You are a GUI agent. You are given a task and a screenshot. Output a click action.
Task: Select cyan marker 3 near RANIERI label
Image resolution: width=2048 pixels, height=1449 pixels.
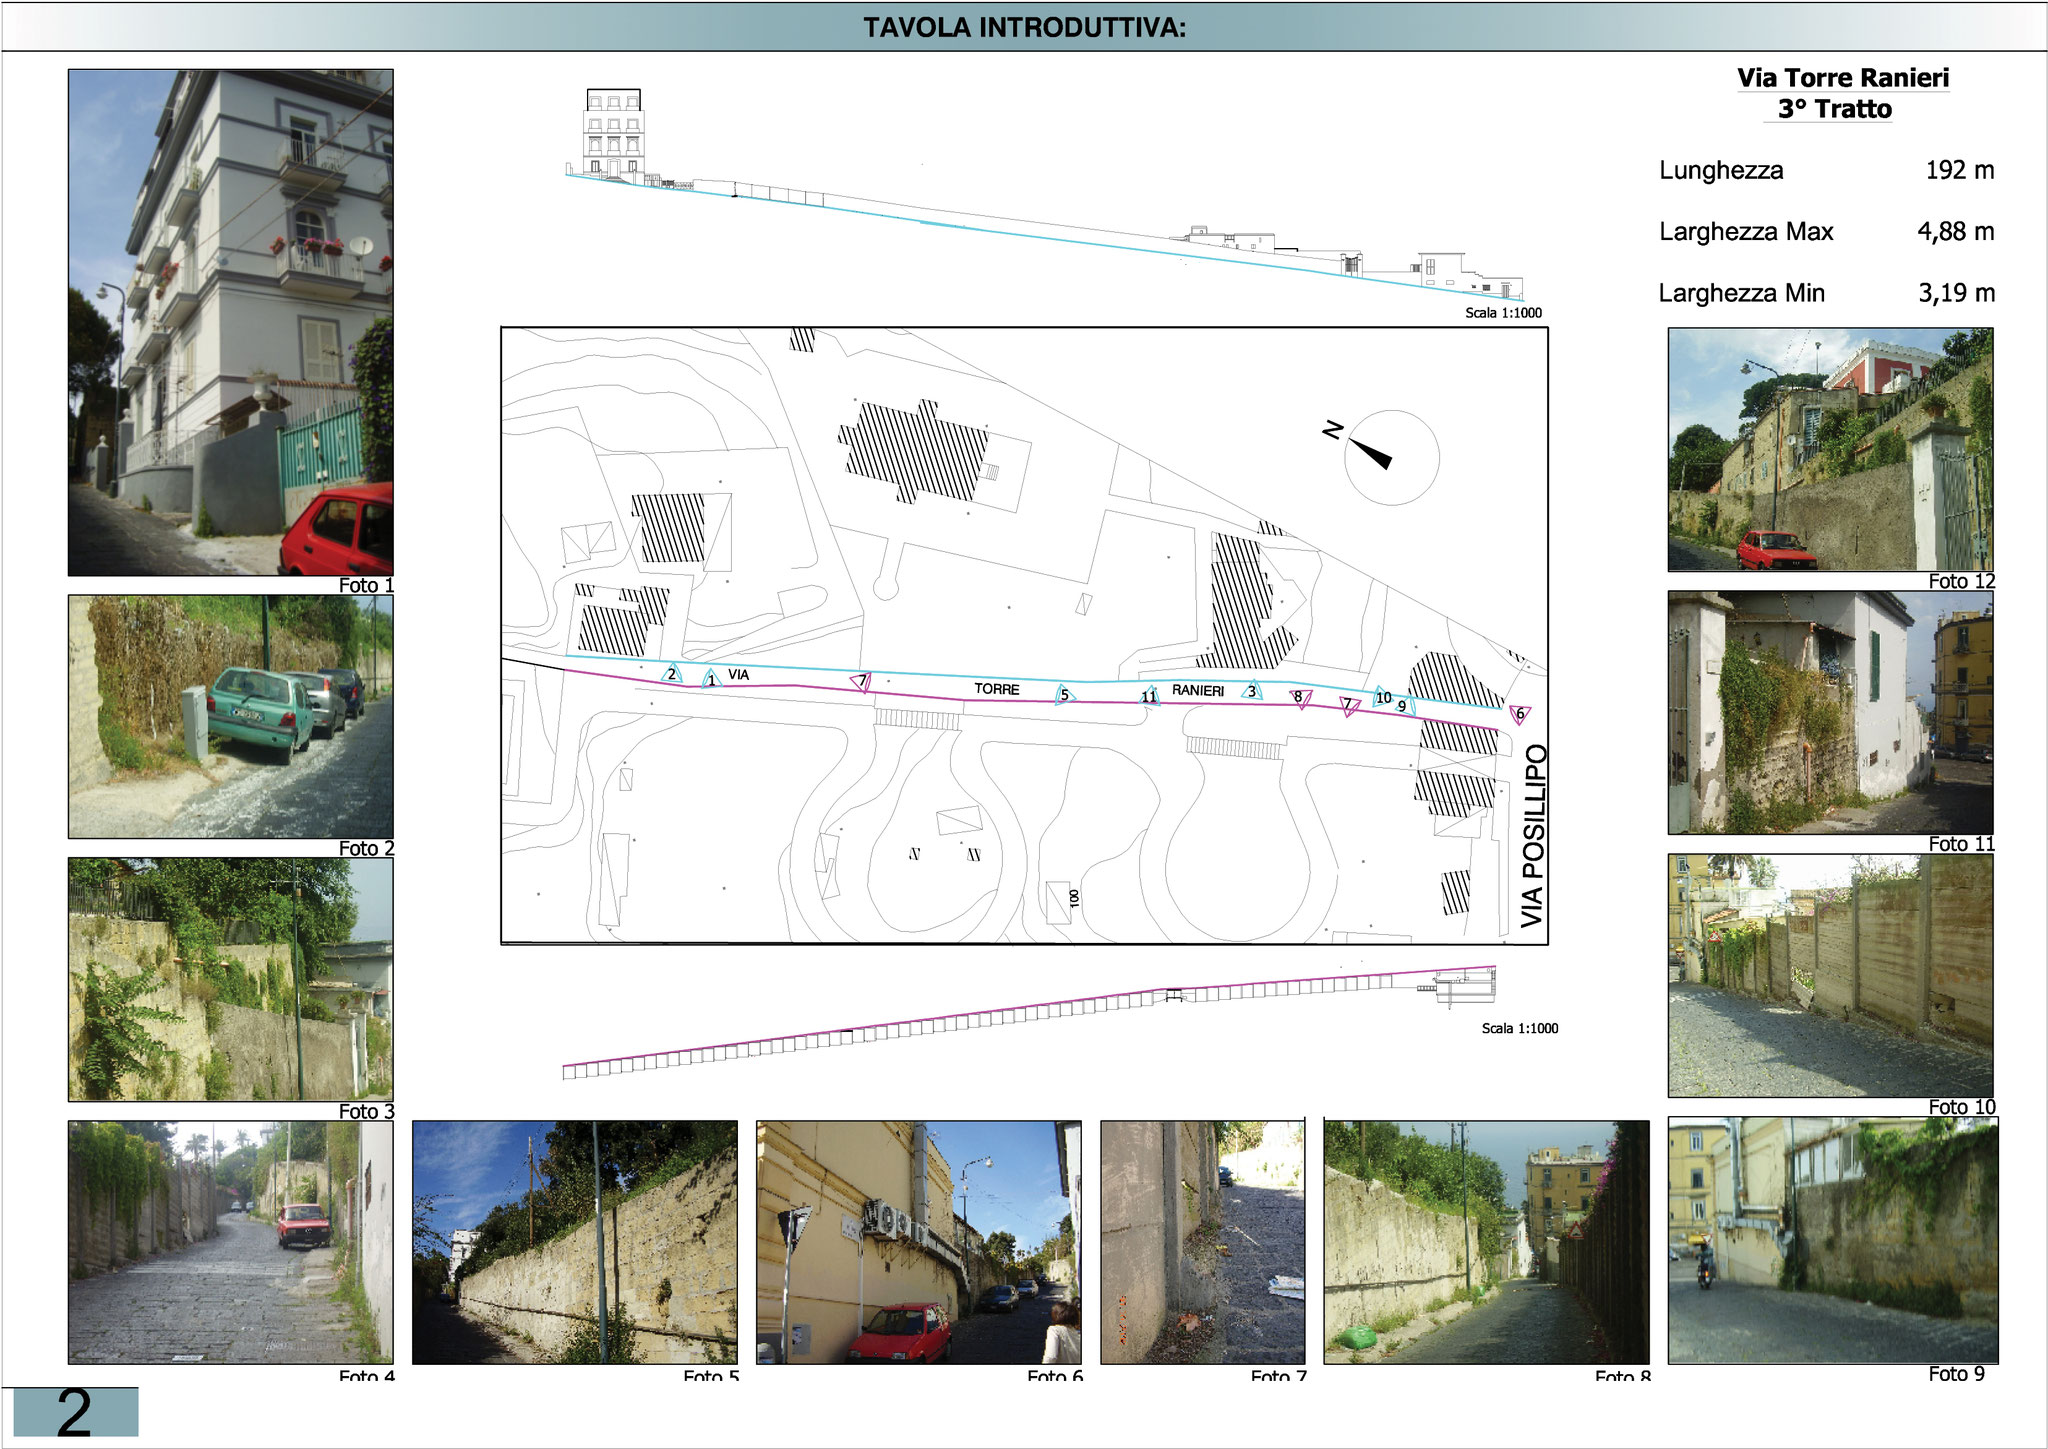pos(1251,690)
